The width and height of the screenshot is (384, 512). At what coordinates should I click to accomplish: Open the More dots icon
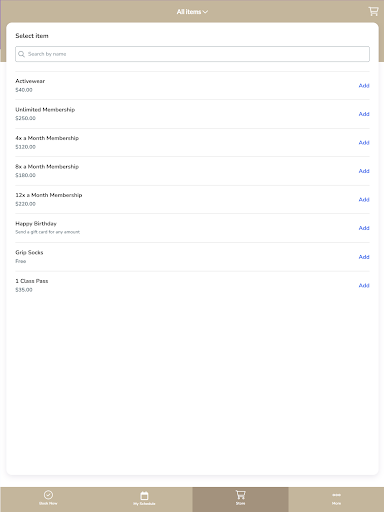coord(336,495)
